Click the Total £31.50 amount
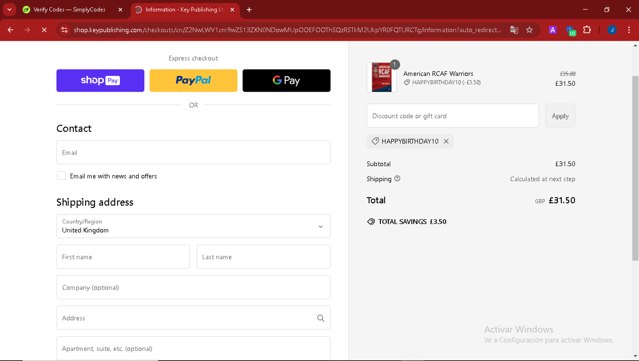This screenshot has height=361, width=639. coord(562,200)
